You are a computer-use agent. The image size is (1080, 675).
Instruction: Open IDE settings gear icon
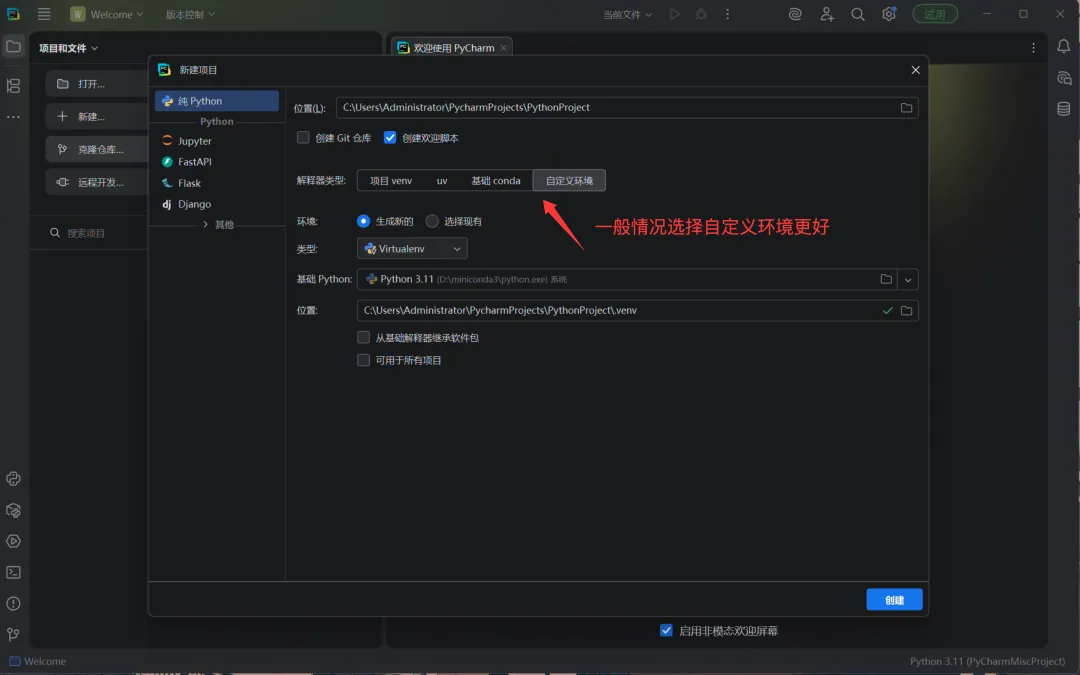point(889,14)
